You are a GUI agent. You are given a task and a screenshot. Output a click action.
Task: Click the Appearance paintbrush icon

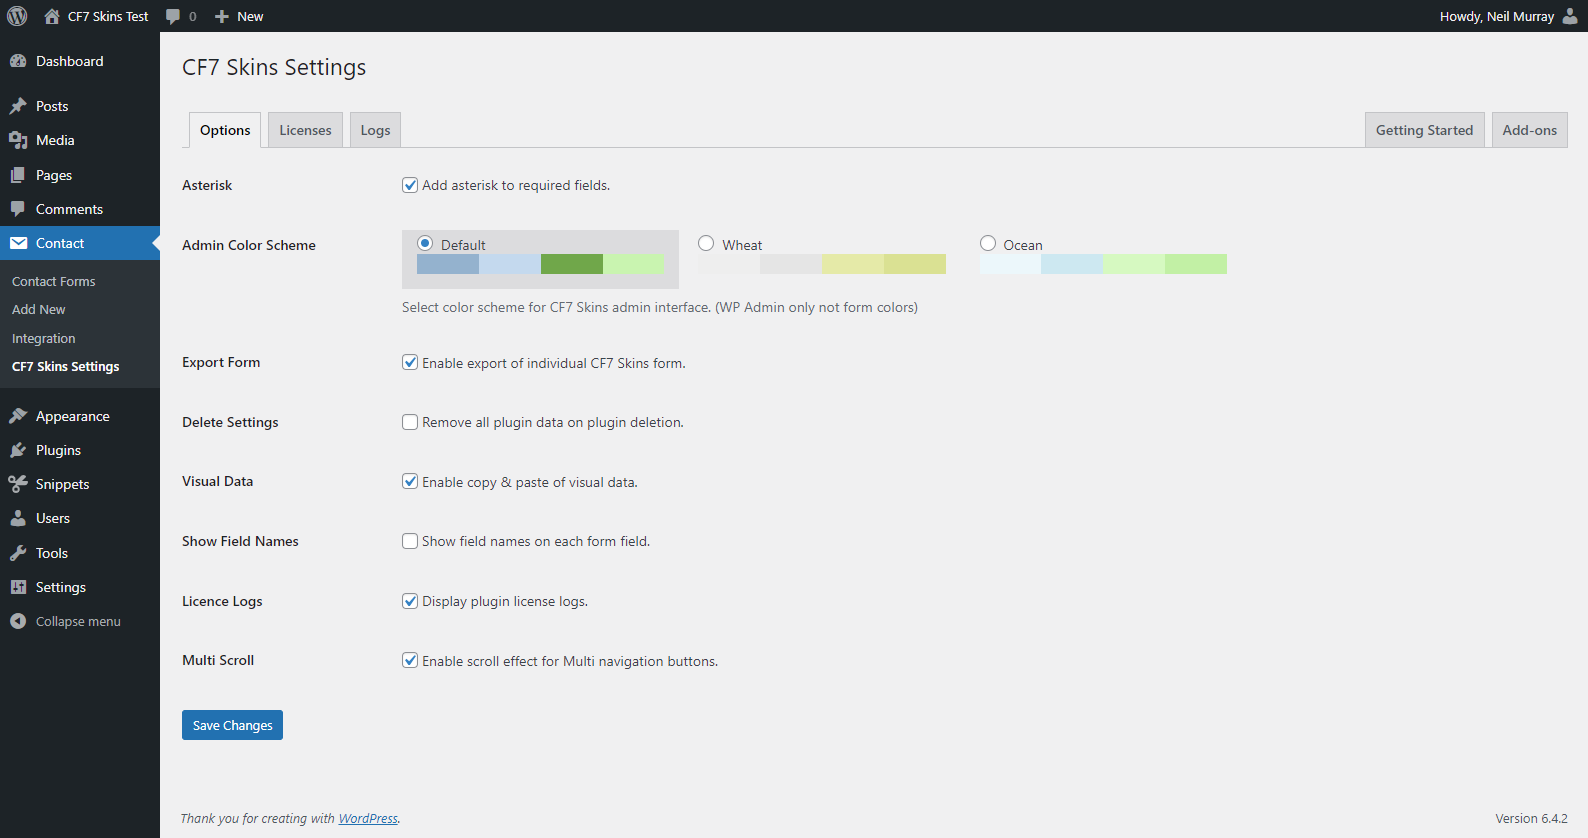pyautogui.click(x=18, y=416)
